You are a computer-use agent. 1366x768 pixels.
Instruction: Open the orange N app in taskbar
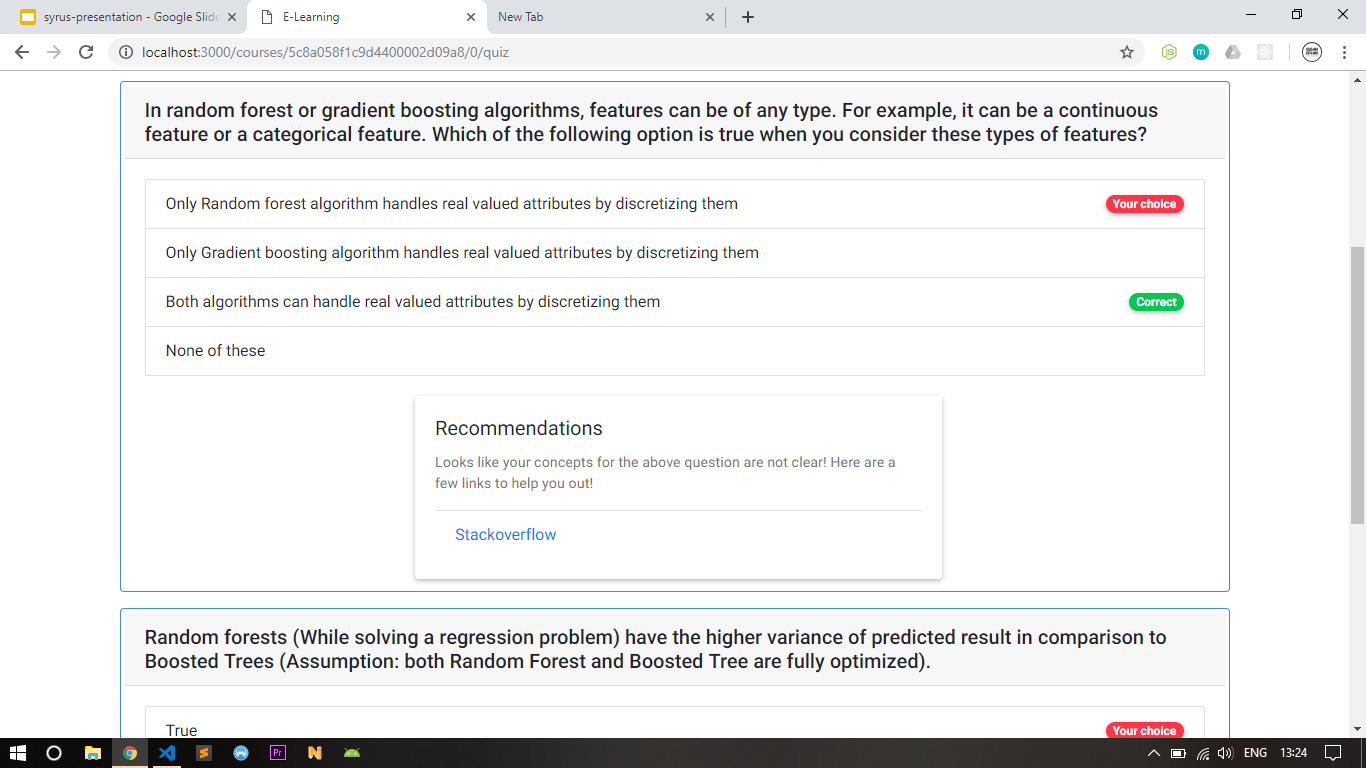315,753
